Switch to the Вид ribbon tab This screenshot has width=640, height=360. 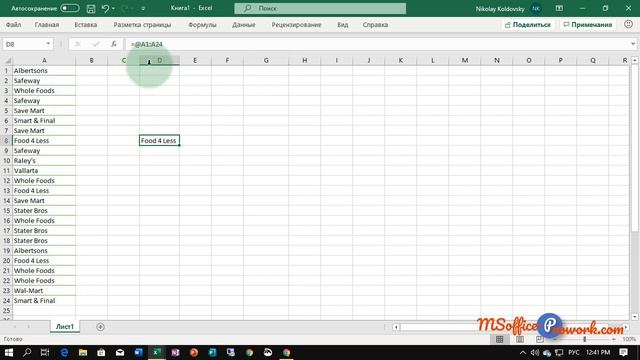(342, 25)
